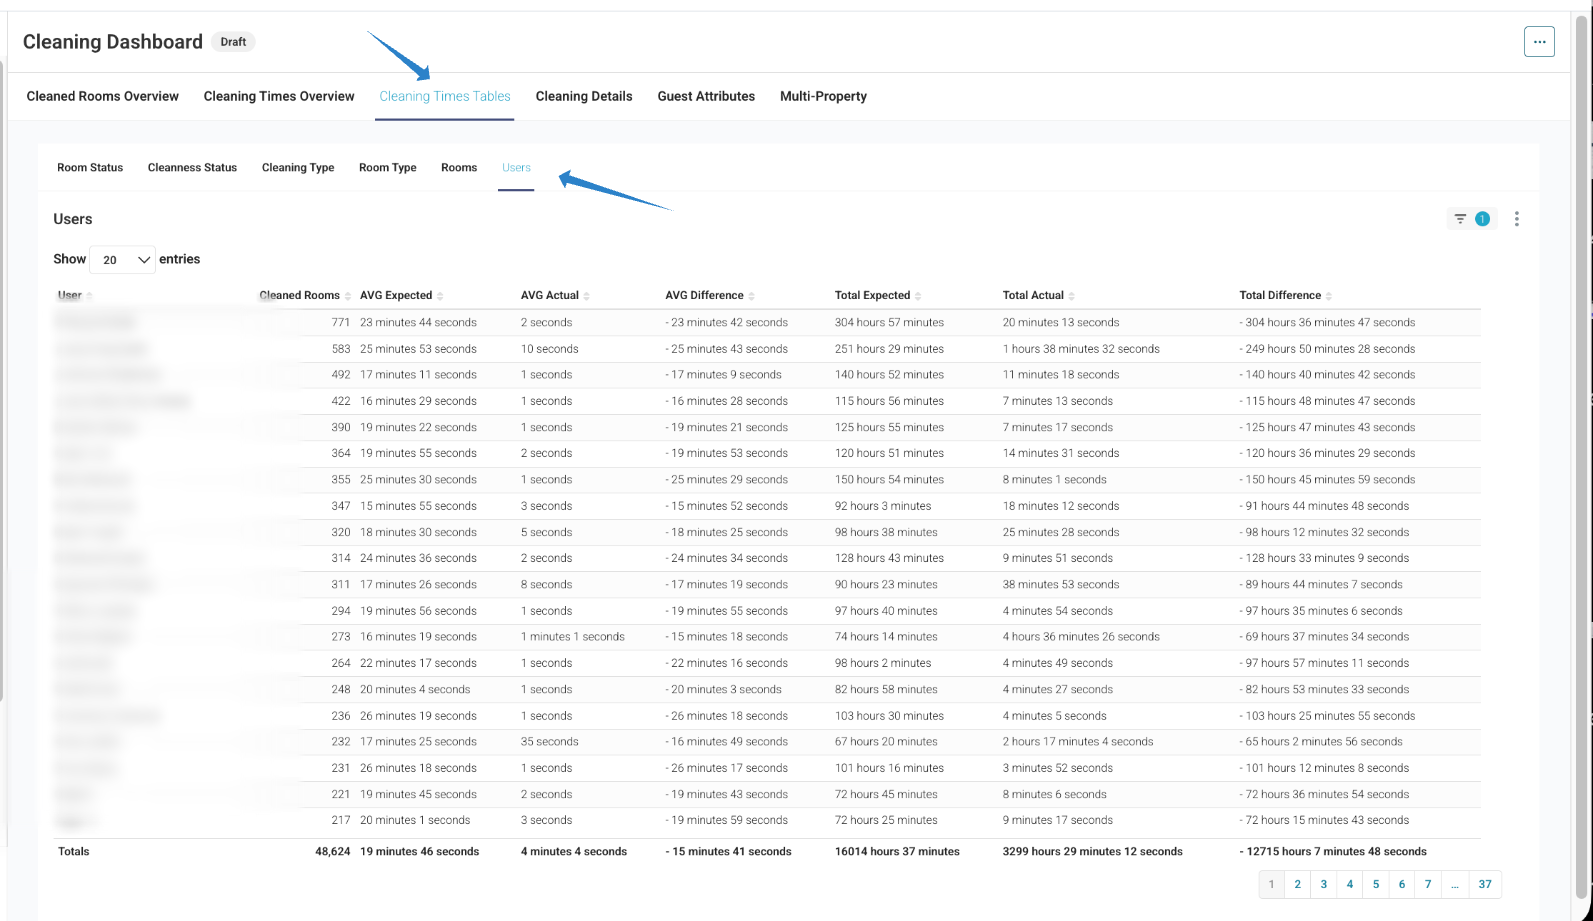Jump to last page 37
This screenshot has height=921, width=1593.
pyautogui.click(x=1485, y=884)
